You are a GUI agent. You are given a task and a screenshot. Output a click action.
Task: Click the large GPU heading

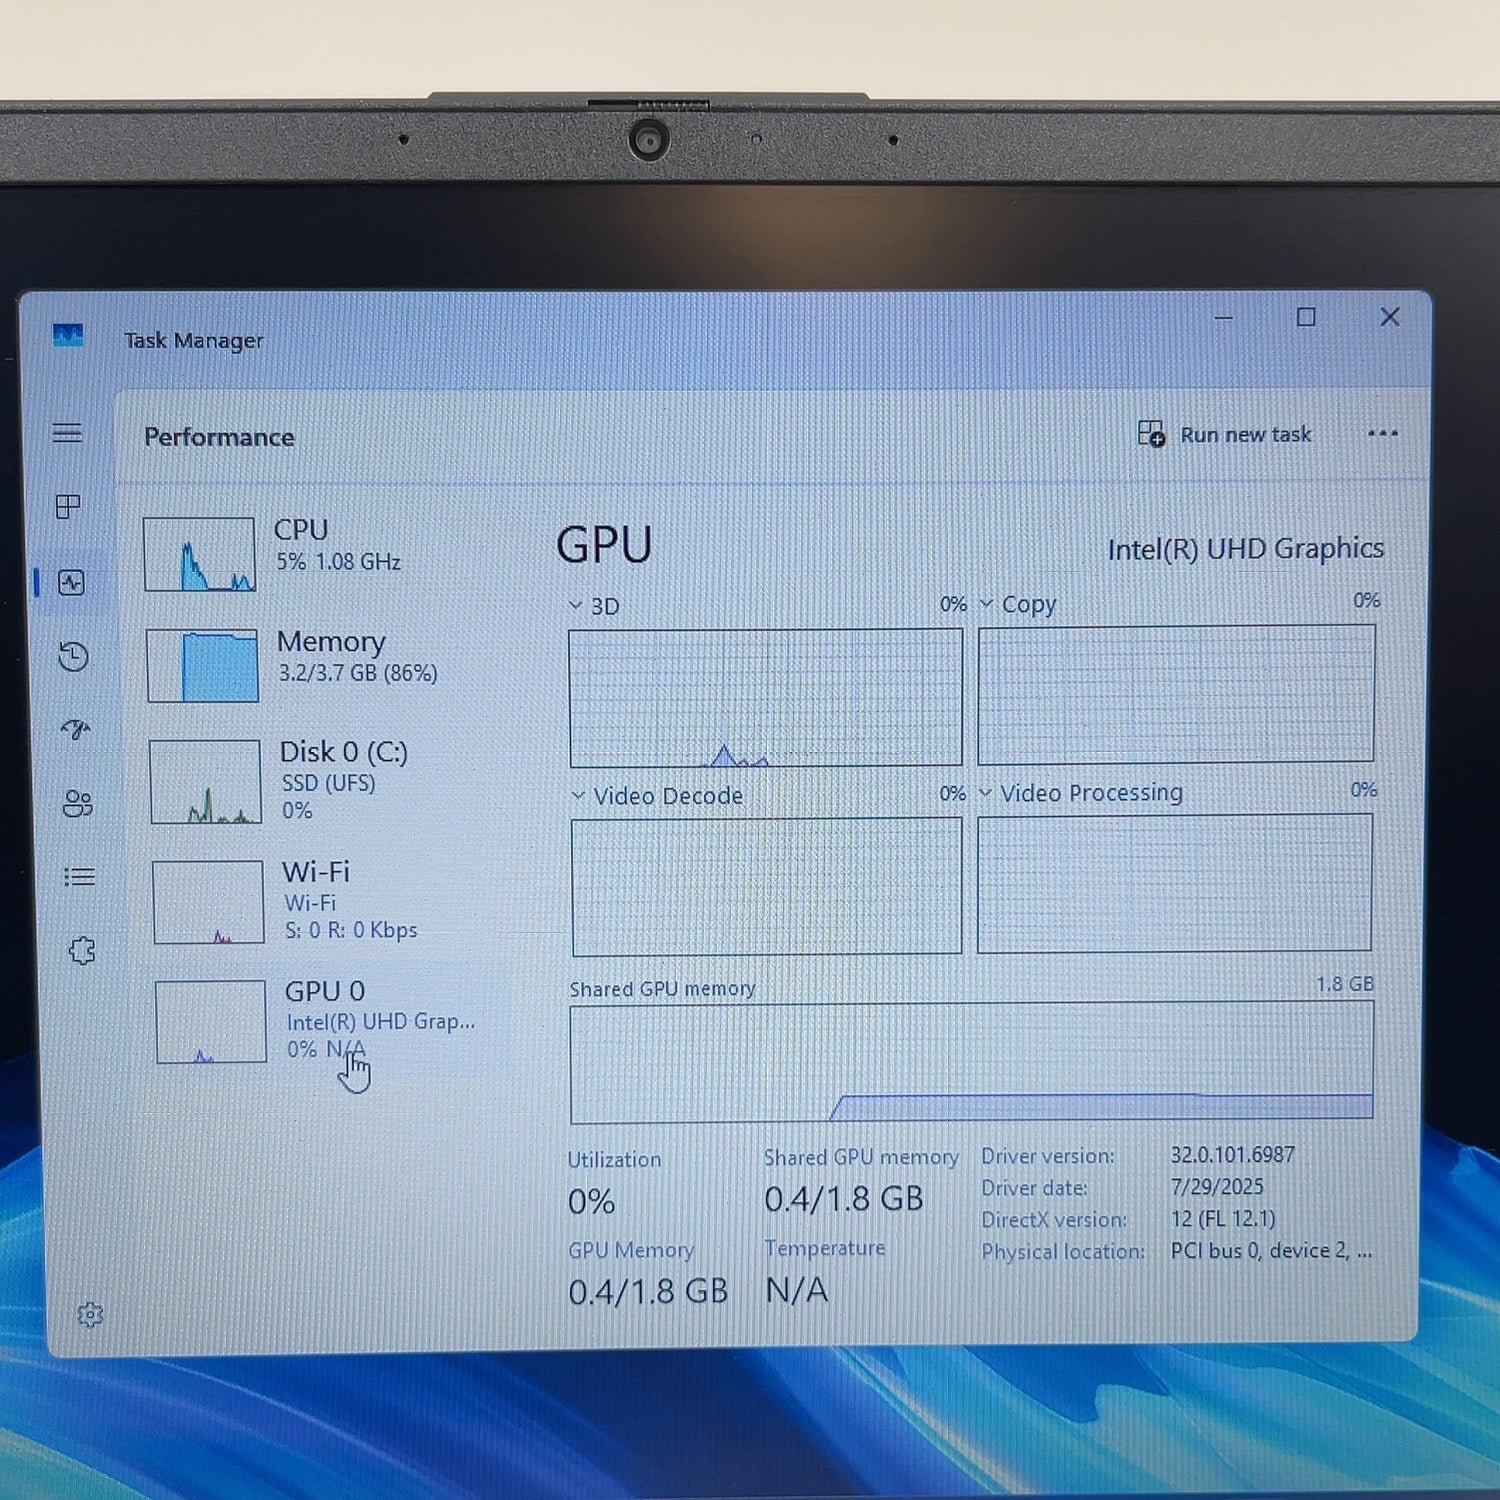tap(604, 546)
